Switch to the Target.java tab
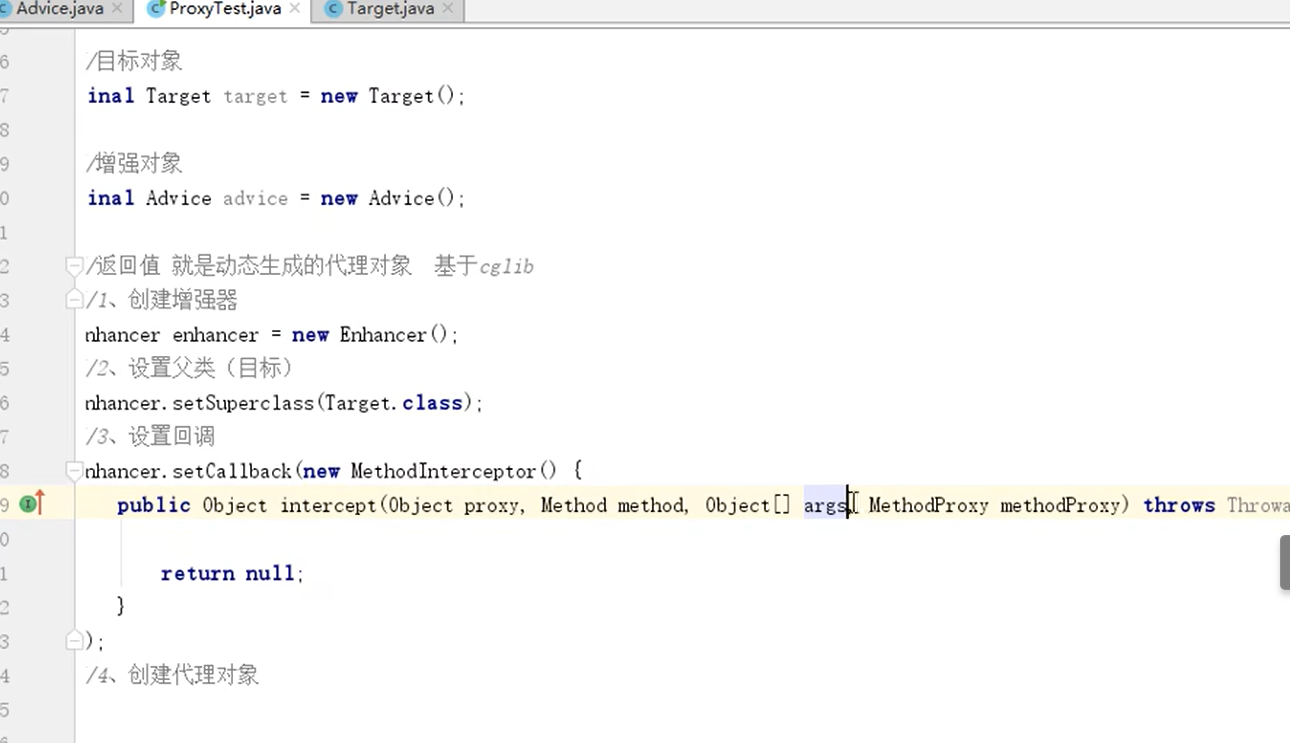The height and width of the screenshot is (743, 1290). 390,9
